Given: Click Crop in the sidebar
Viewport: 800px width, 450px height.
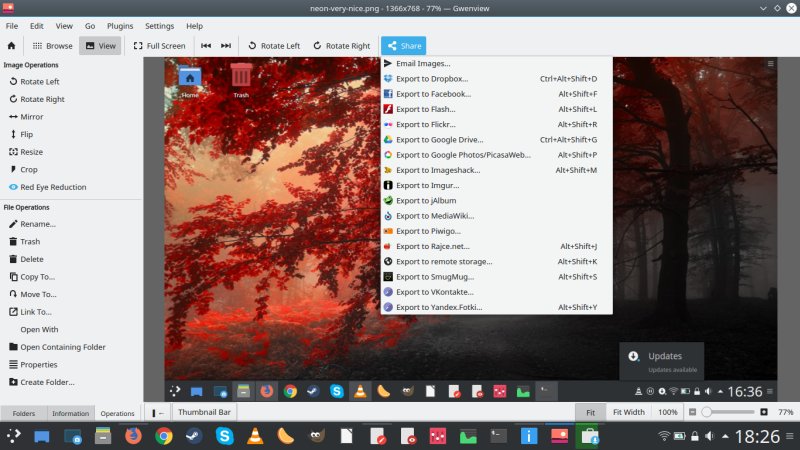Looking at the screenshot, I should [23, 169].
